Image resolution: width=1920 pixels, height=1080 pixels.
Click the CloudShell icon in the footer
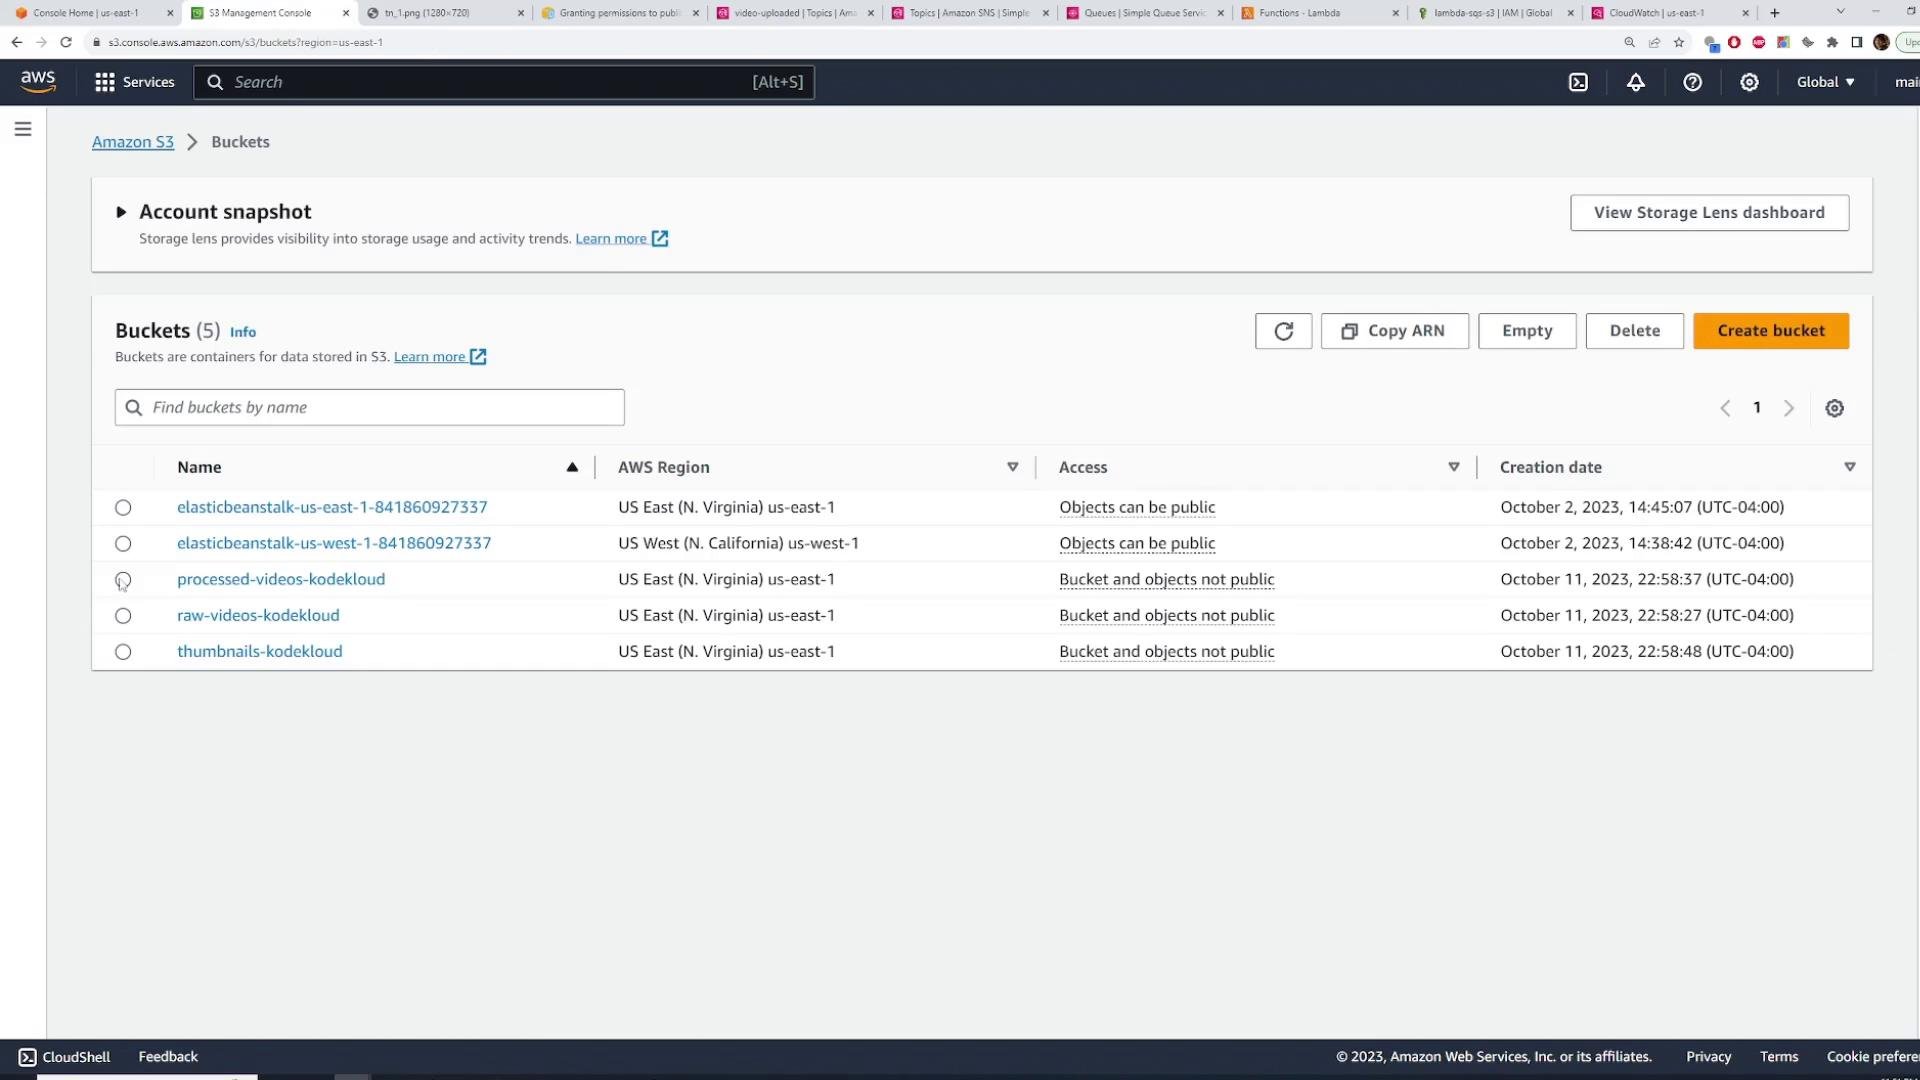(27, 1057)
